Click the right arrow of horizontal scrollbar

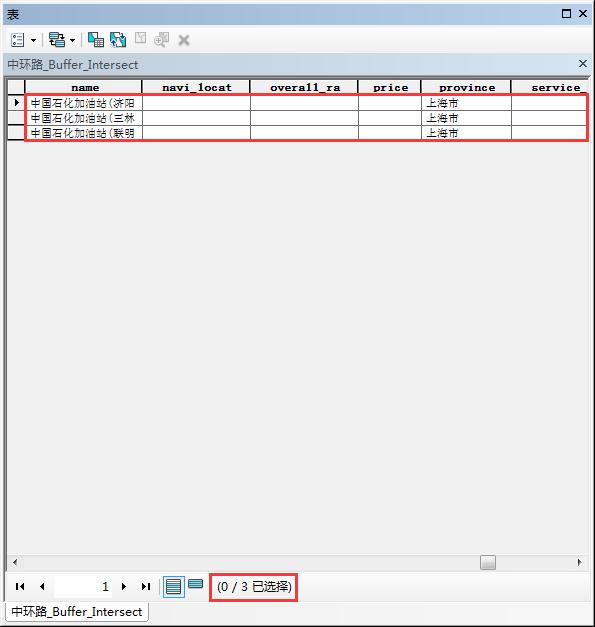[579, 562]
